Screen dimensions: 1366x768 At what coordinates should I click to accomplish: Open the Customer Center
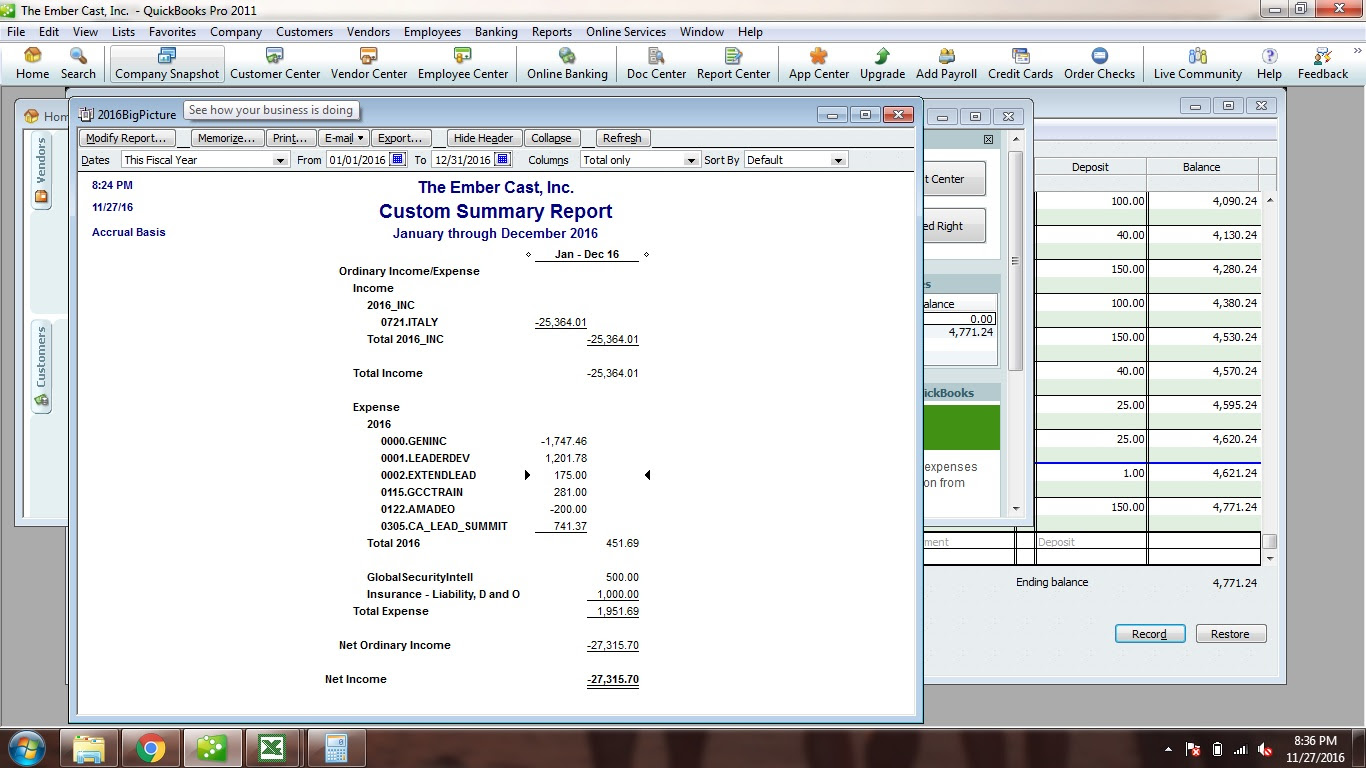coord(275,64)
